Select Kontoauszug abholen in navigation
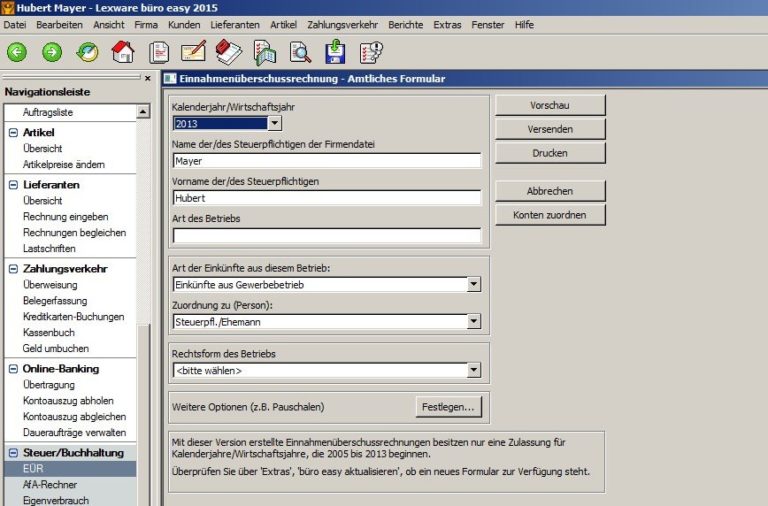 point(68,401)
